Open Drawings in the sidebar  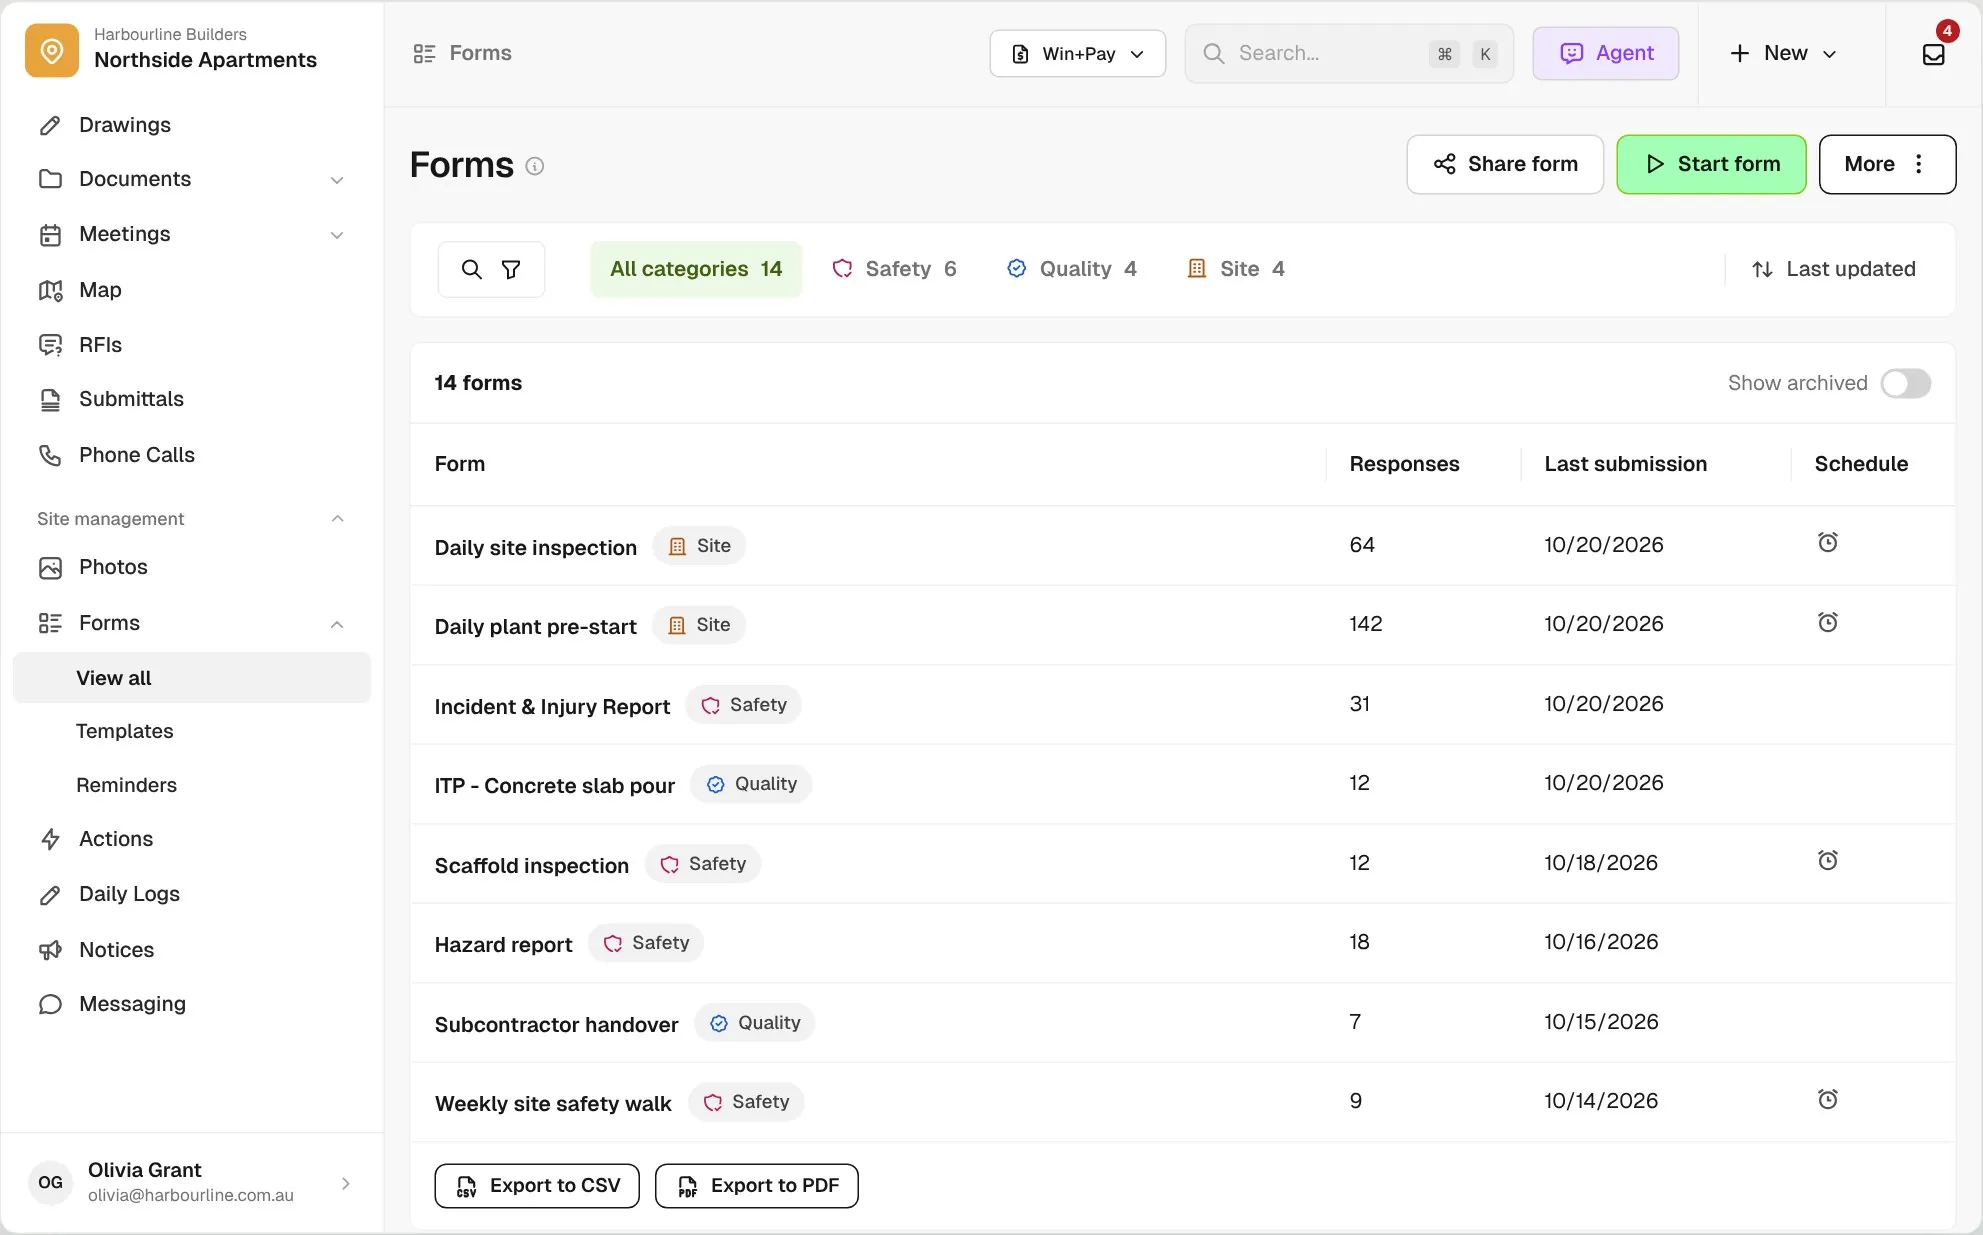pyautogui.click(x=192, y=125)
